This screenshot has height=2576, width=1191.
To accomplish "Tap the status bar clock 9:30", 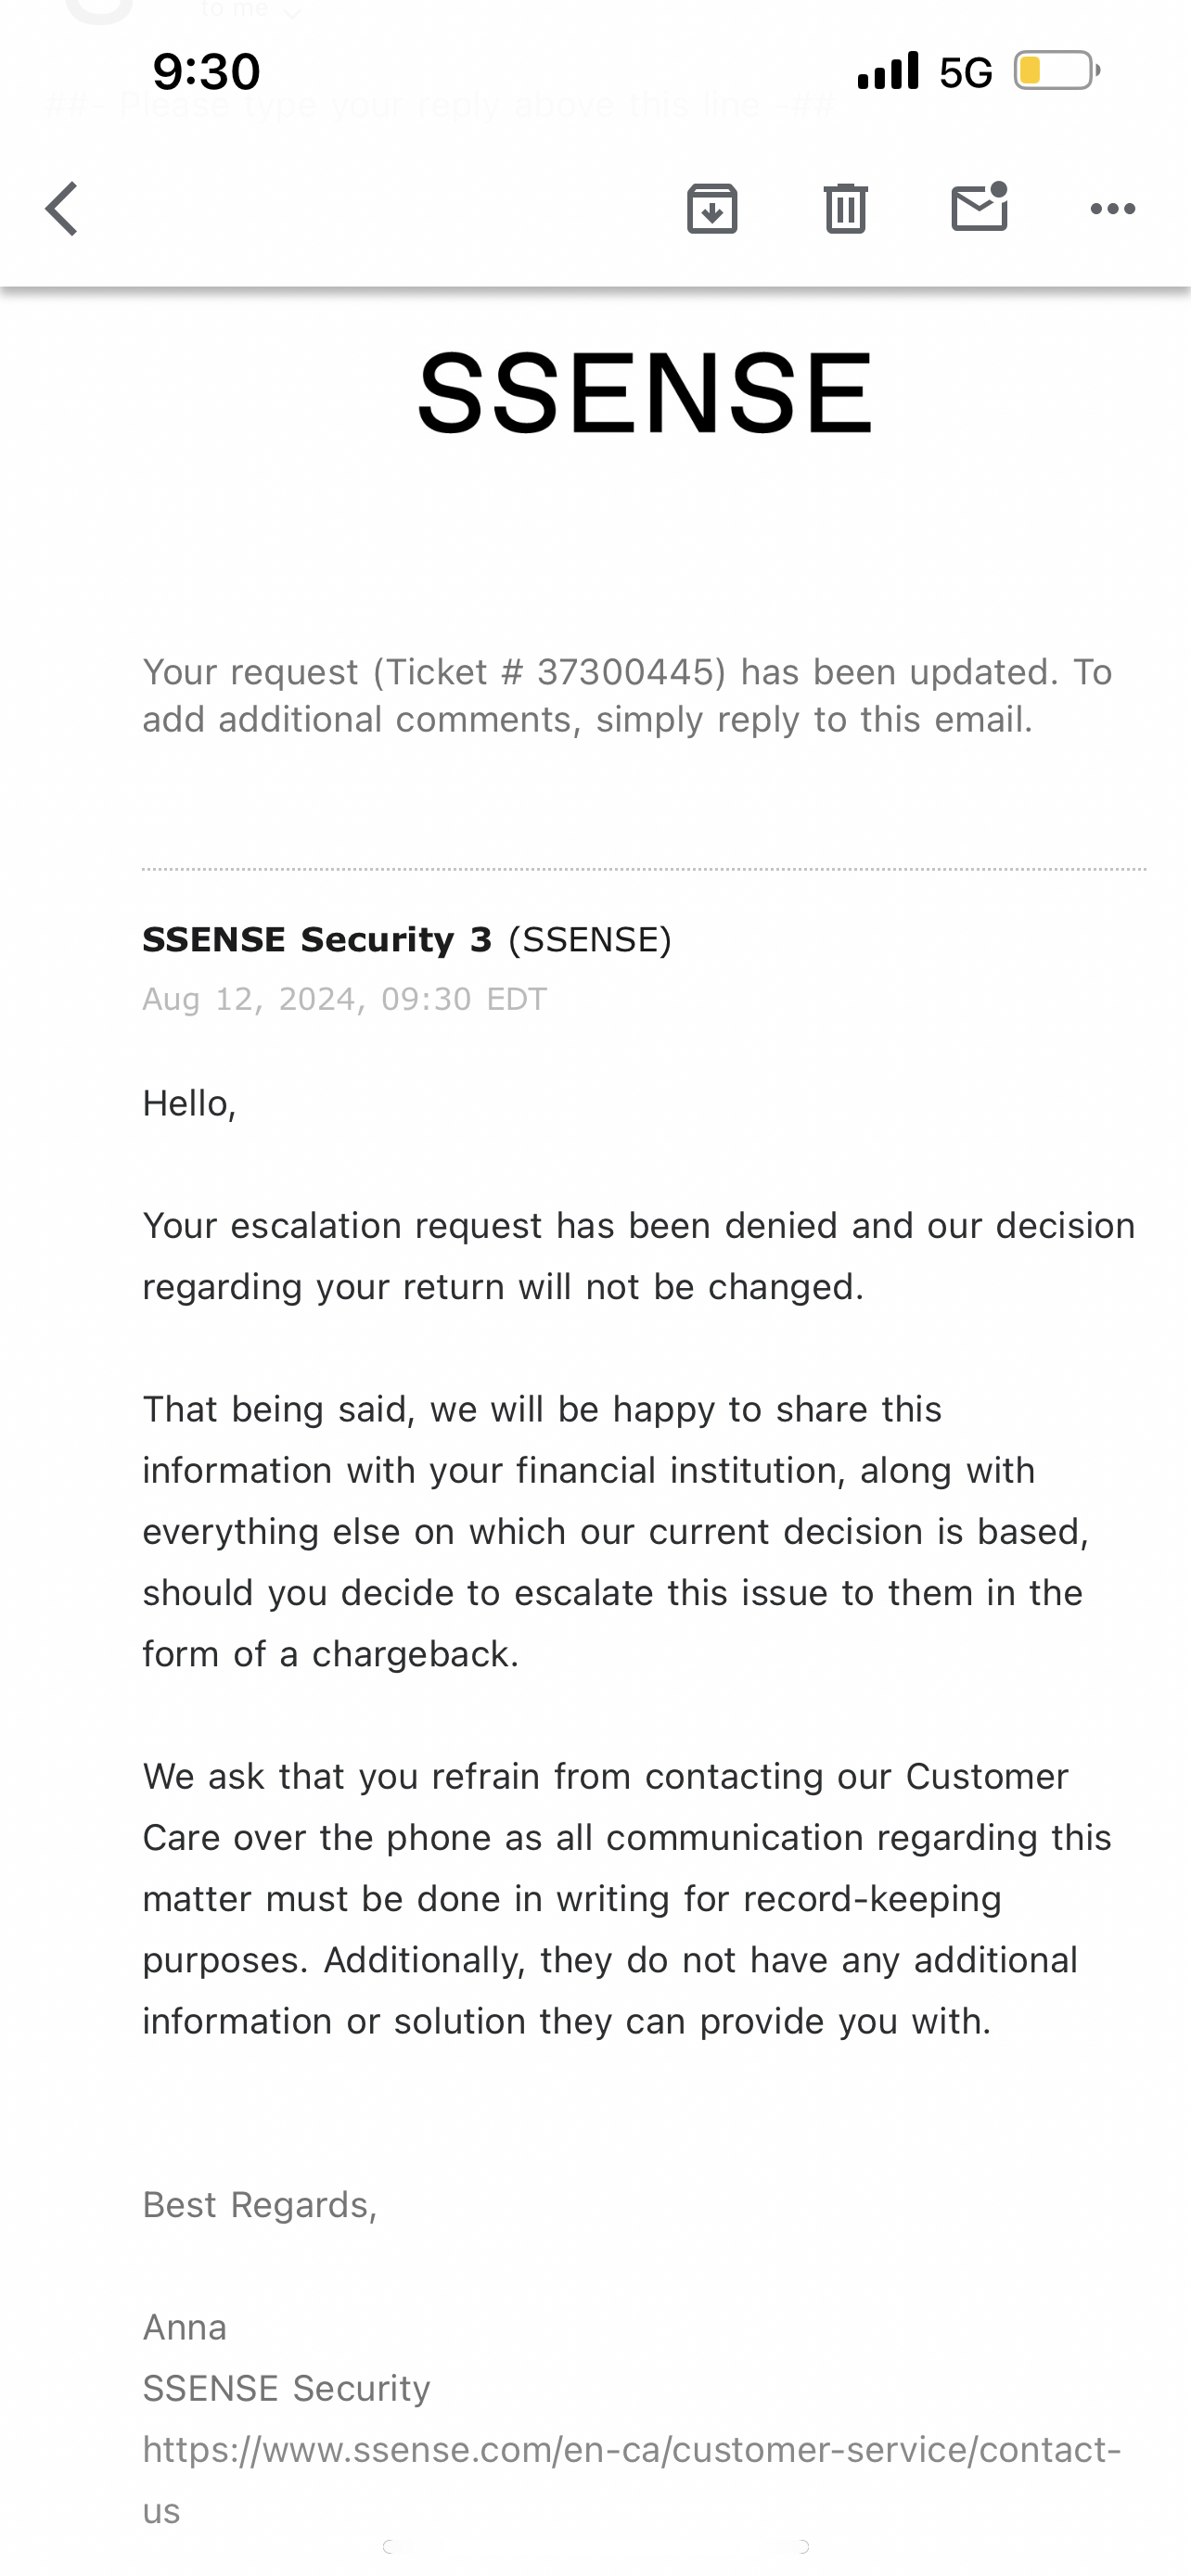I will point(206,70).
